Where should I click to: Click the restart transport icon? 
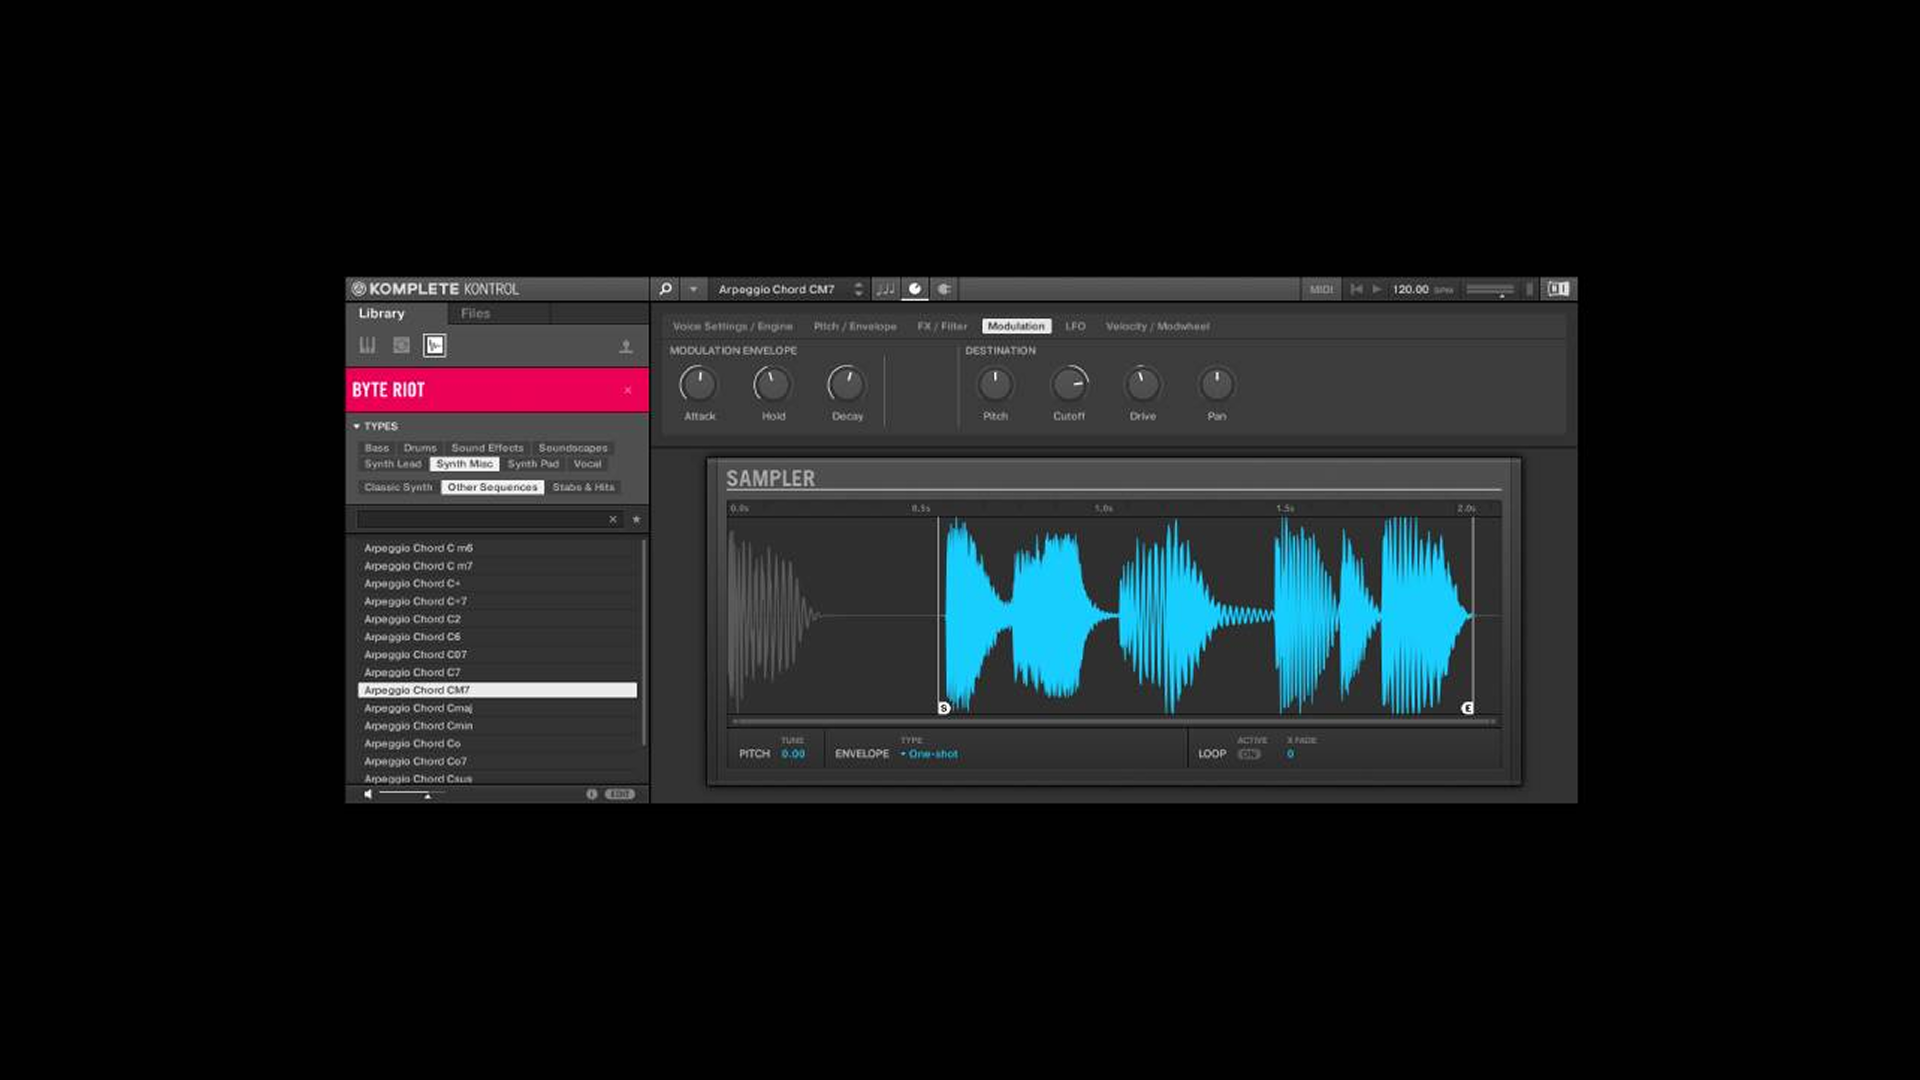tap(1356, 288)
